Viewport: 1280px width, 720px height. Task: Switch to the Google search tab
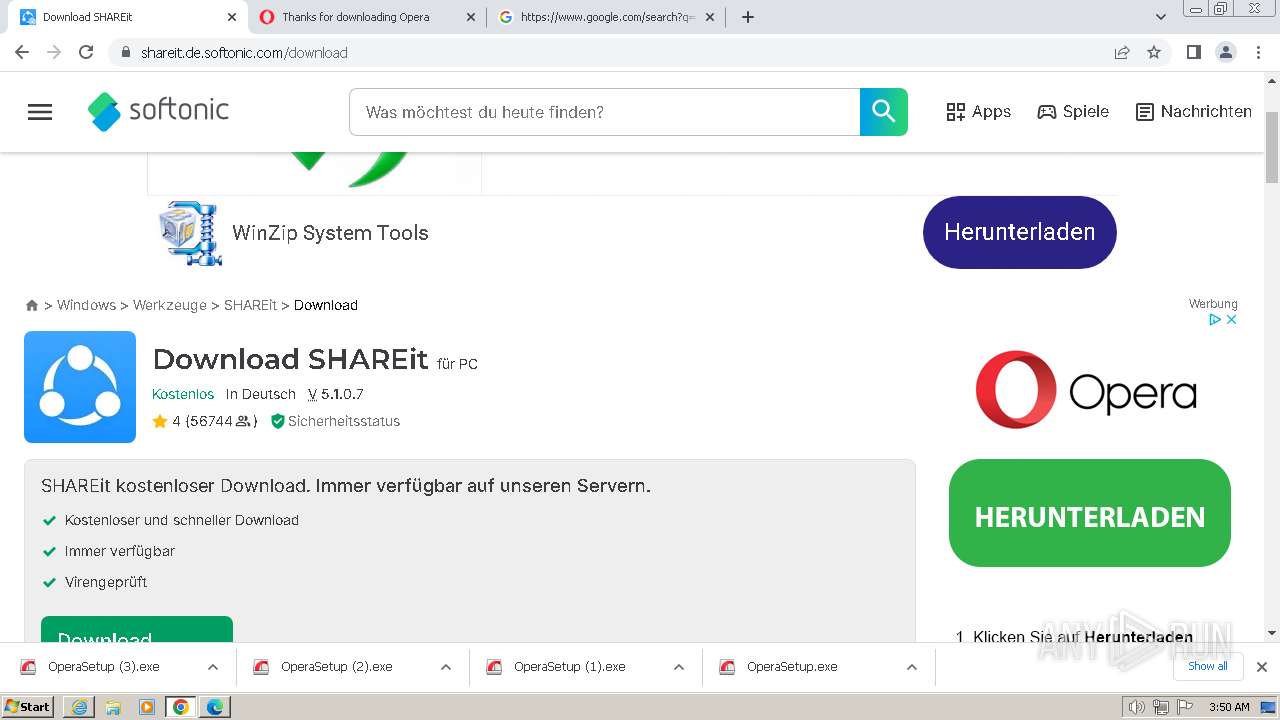[x=607, y=17]
